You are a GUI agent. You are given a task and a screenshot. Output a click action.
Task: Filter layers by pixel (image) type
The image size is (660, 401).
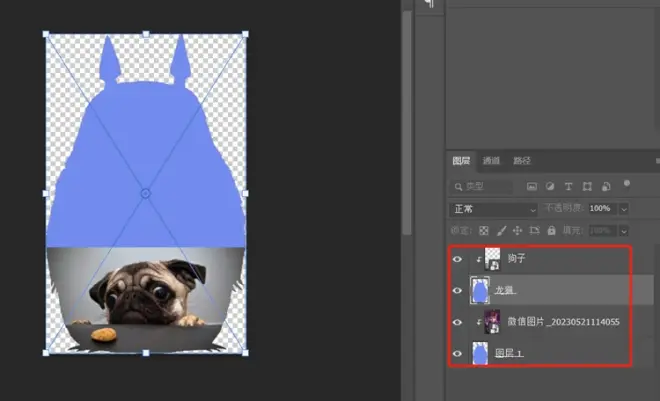(532, 186)
